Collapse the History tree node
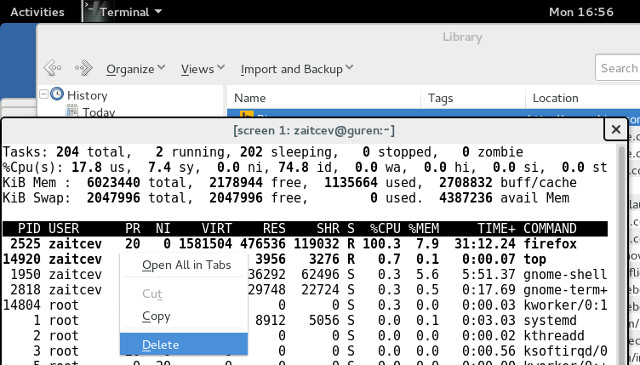 (43, 94)
